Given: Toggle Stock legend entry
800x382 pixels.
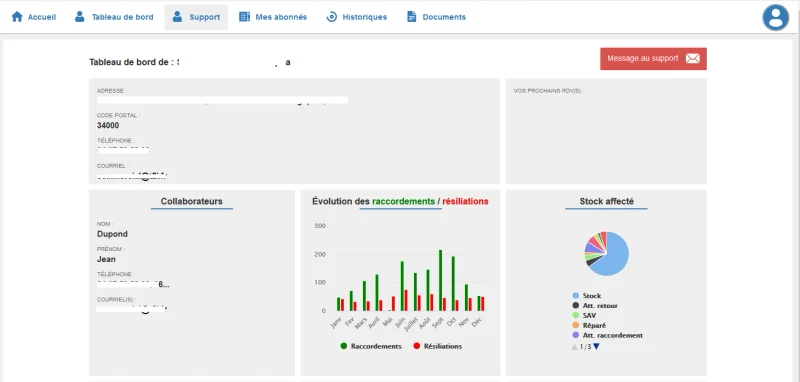Looking at the screenshot, I should [587, 296].
